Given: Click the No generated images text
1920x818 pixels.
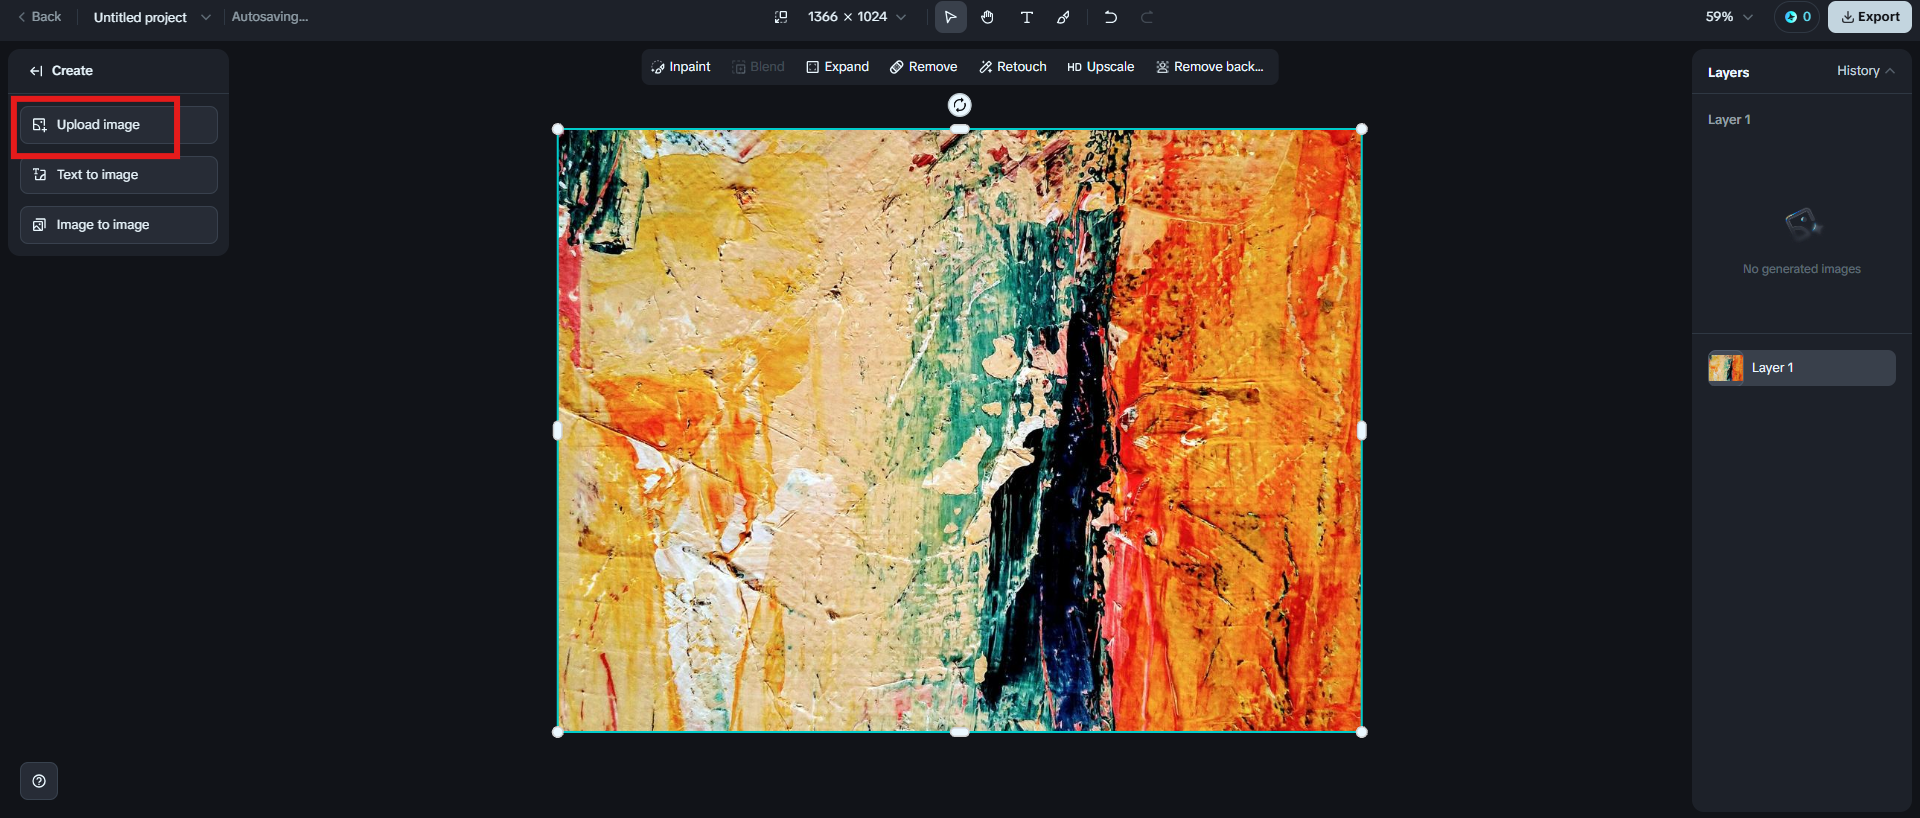Looking at the screenshot, I should click(x=1801, y=269).
